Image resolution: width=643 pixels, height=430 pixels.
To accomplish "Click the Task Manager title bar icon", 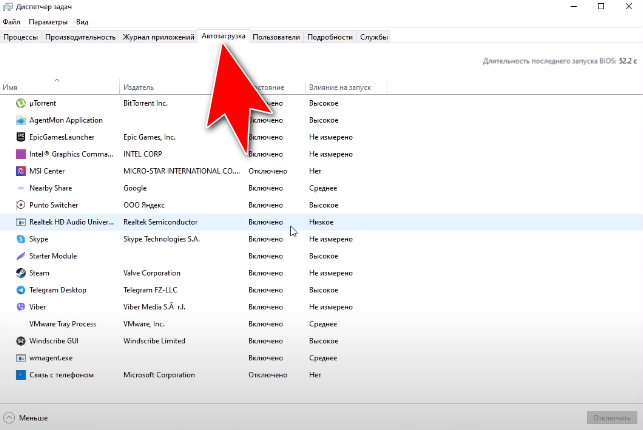I will click(8, 7).
